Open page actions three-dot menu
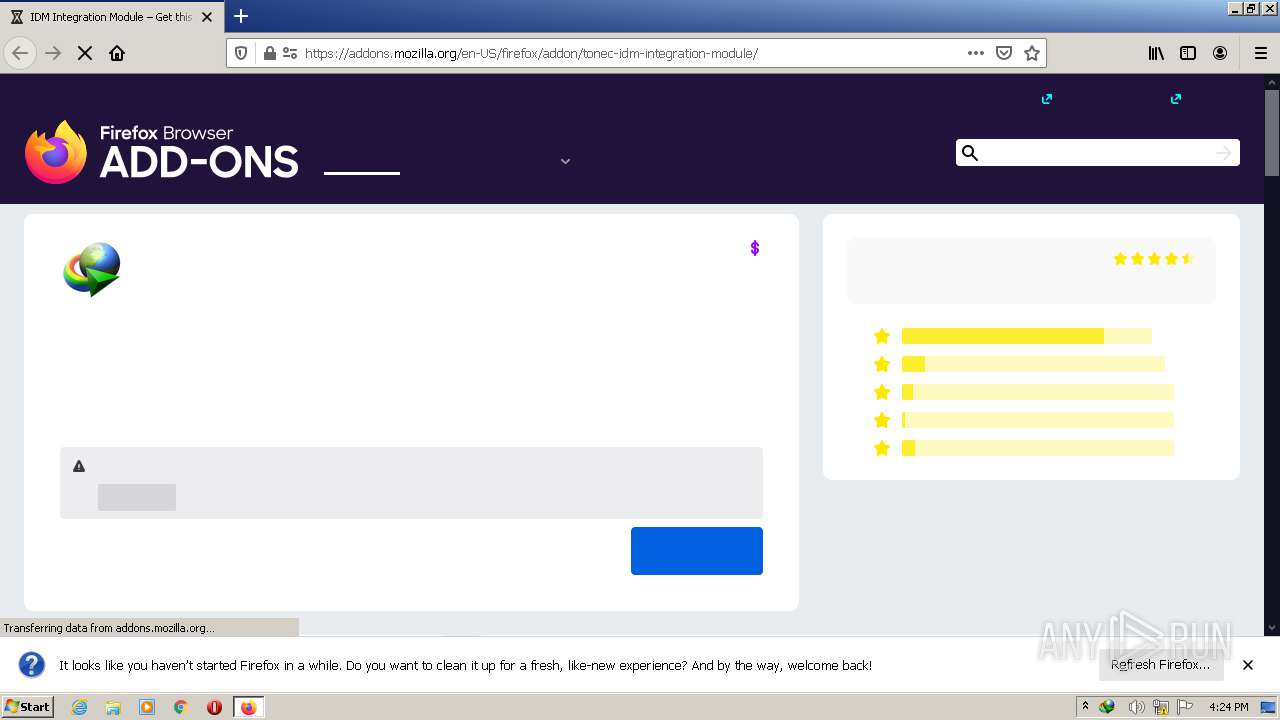 pos(976,53)
